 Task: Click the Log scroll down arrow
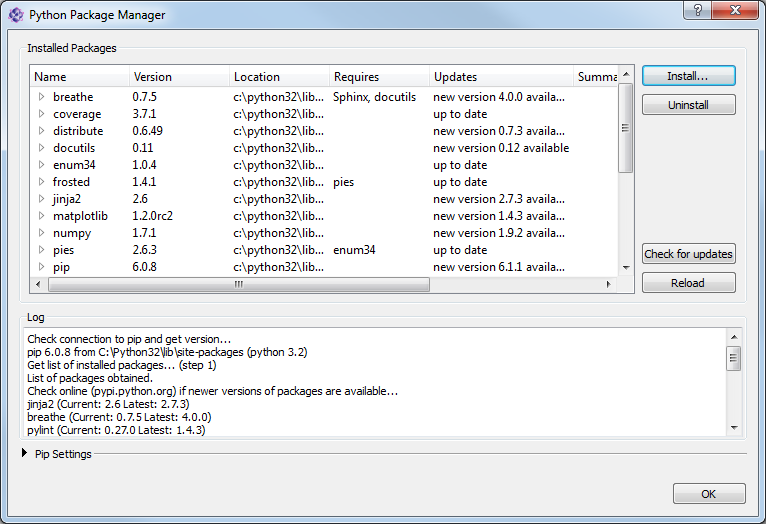click(734, 428)
